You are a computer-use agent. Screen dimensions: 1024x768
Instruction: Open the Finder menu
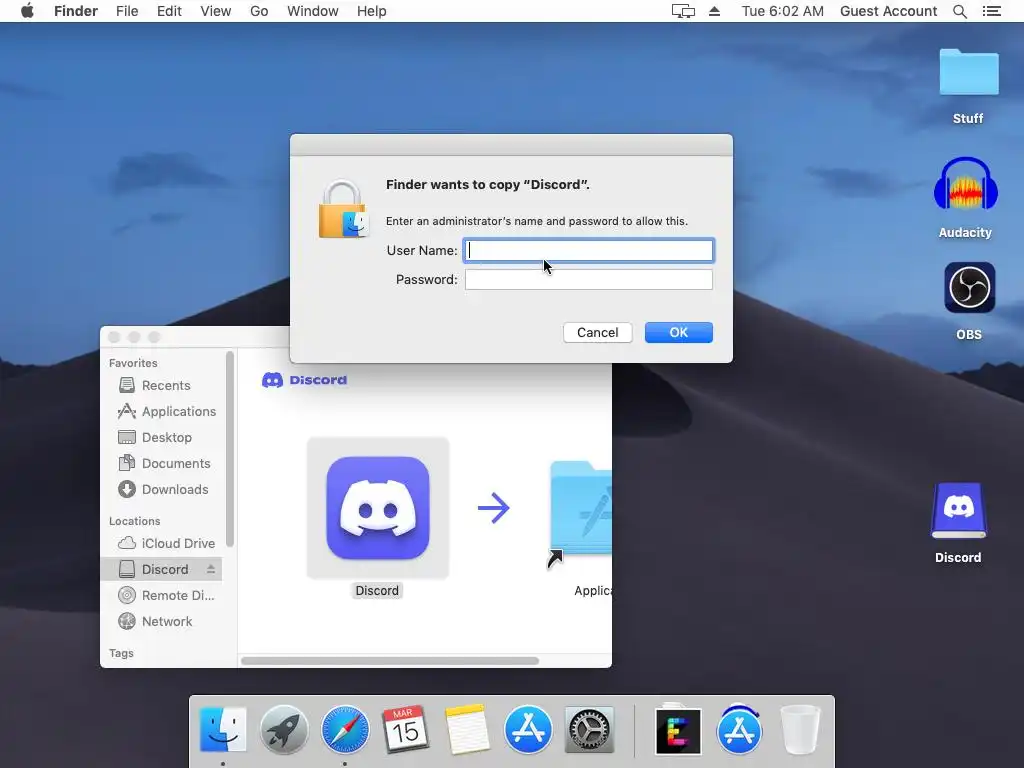(76, 11)
